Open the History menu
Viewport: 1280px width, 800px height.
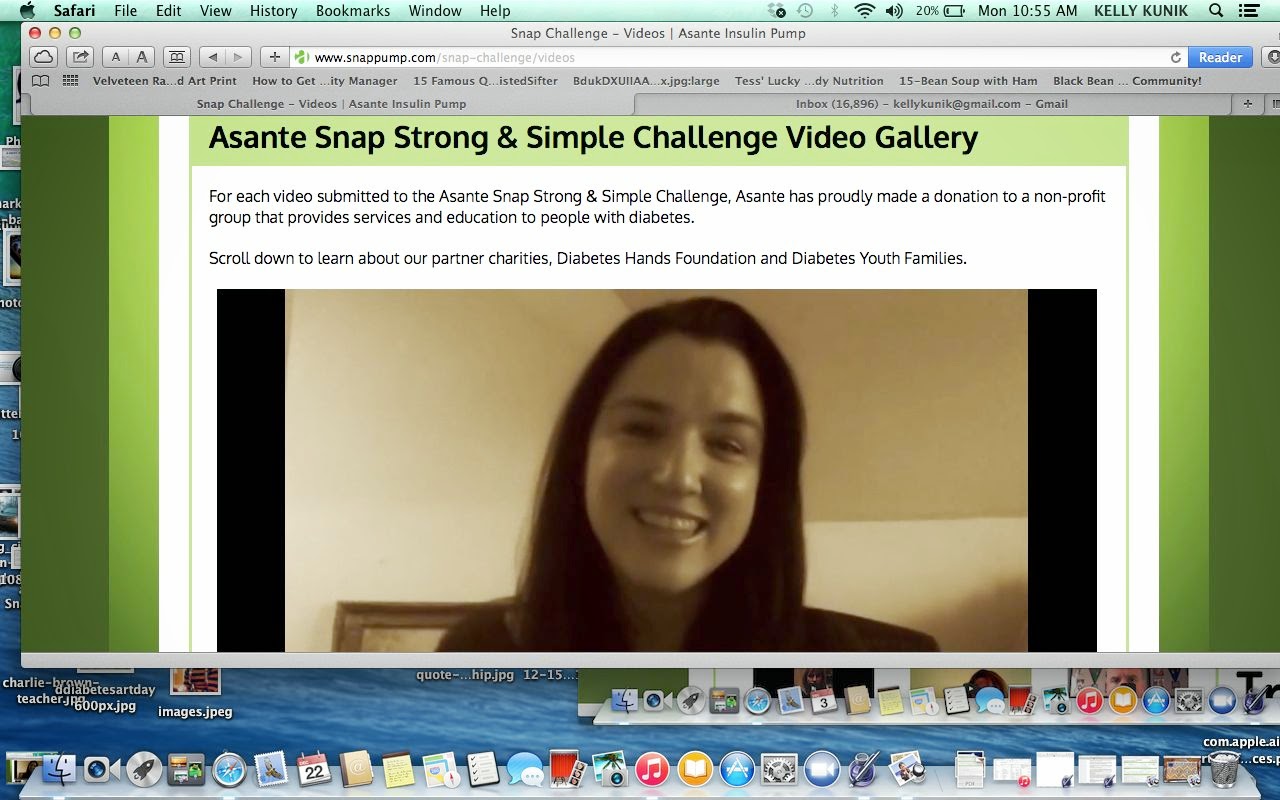[274, 11]
